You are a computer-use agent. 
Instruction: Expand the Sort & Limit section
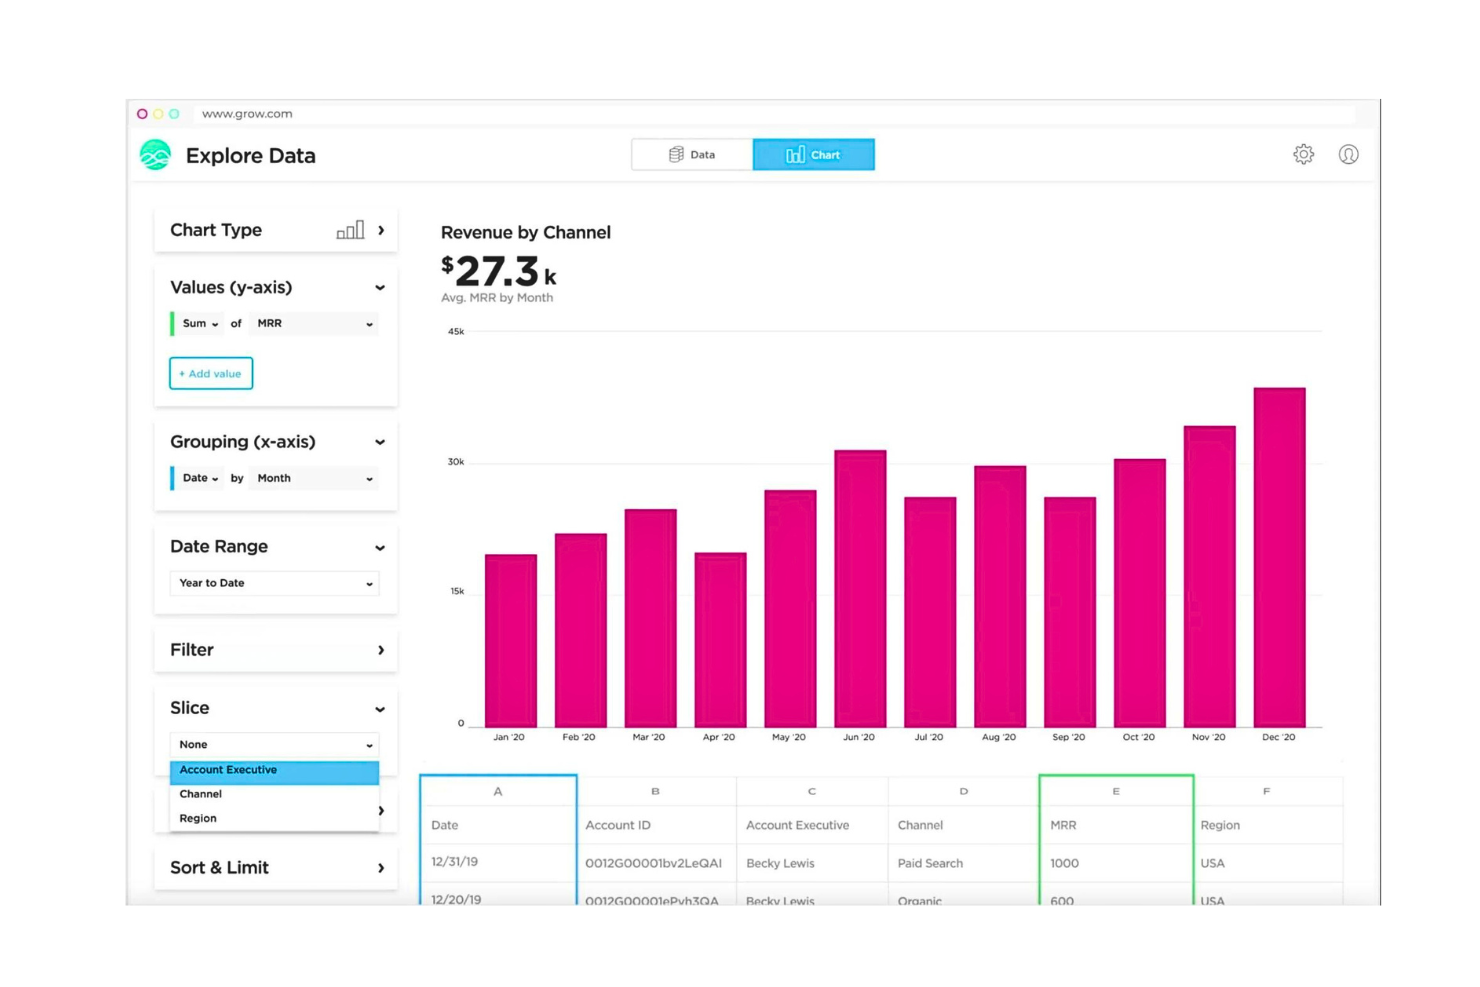[x=381, y=868]
